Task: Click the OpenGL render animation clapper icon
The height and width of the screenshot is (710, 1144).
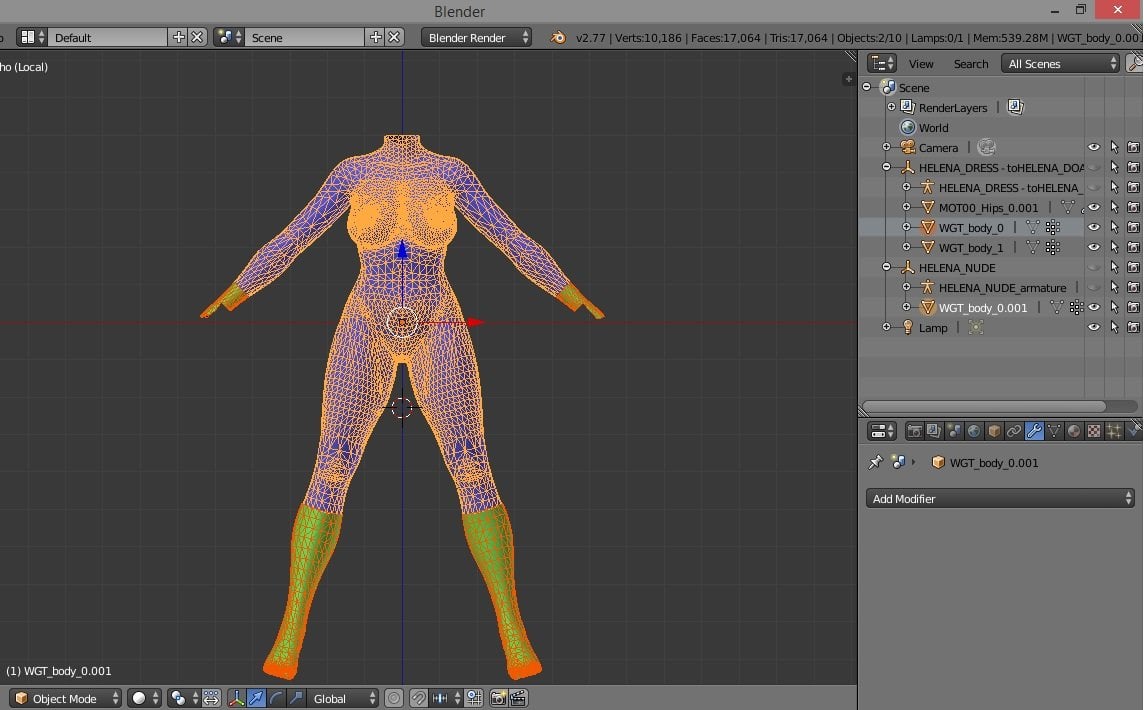Action: pos(518,698)
